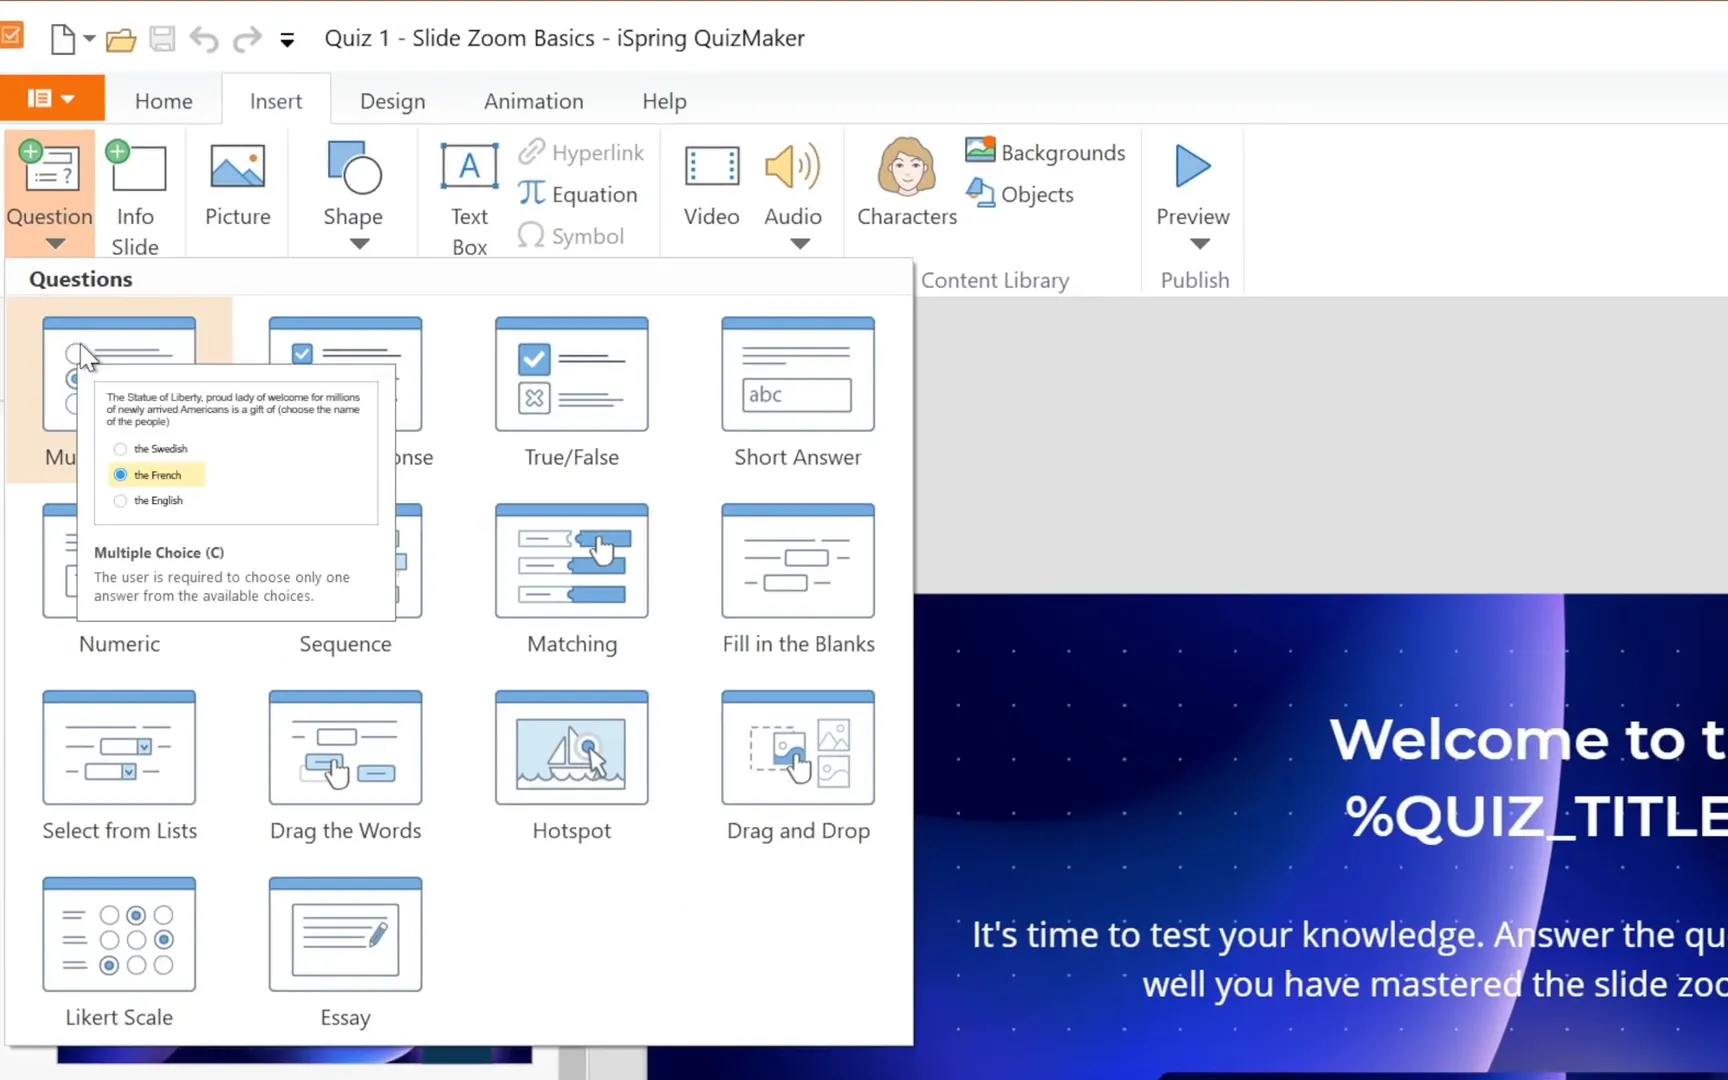Screen dimensions: 1728x1080
Task: Open the Characters library
Action: coord(907,182)
